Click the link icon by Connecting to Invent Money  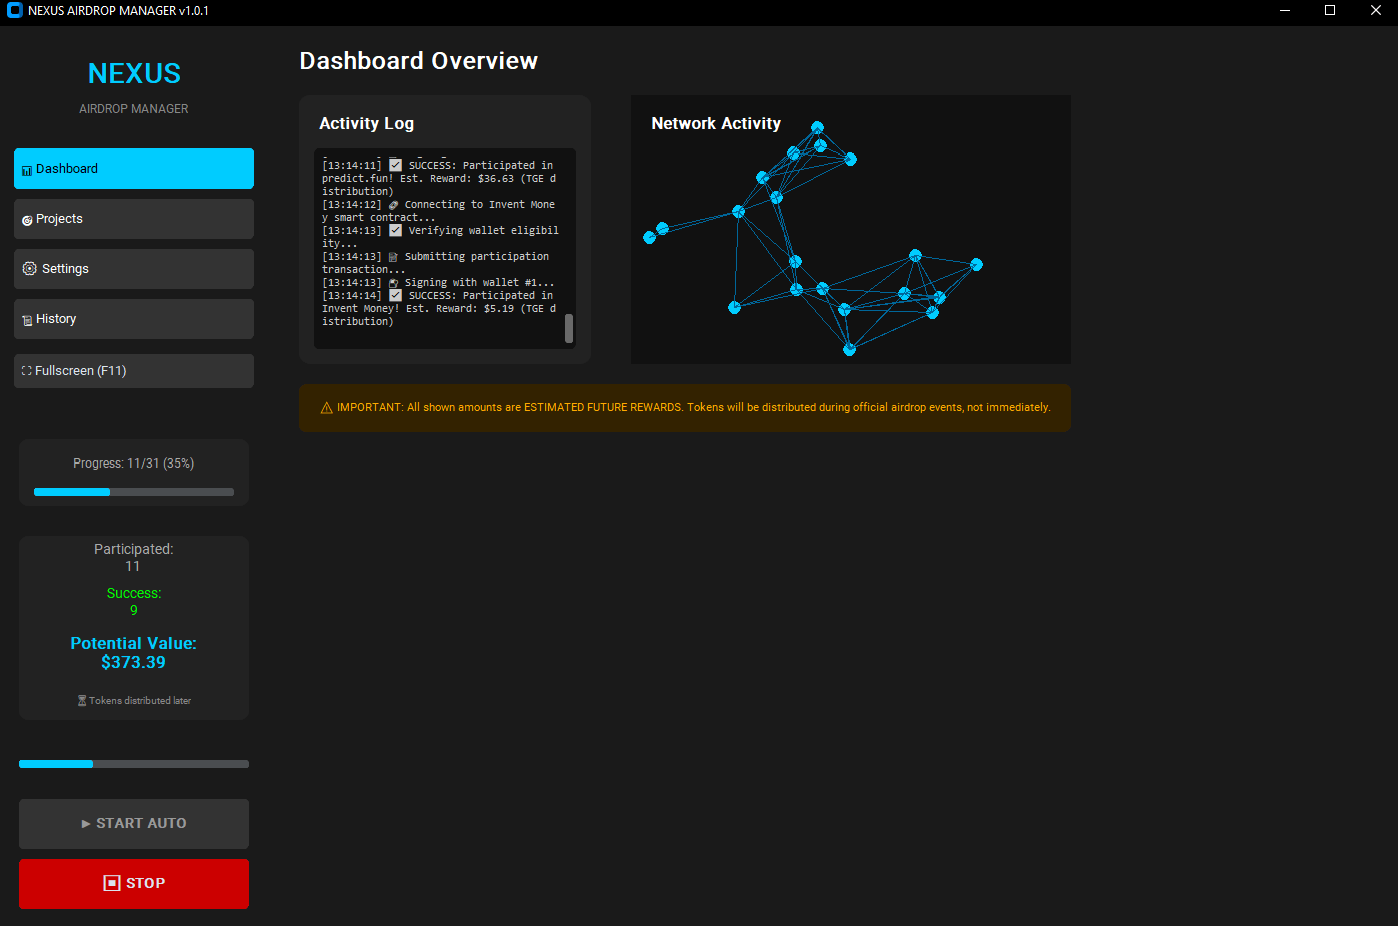[393, 205]
